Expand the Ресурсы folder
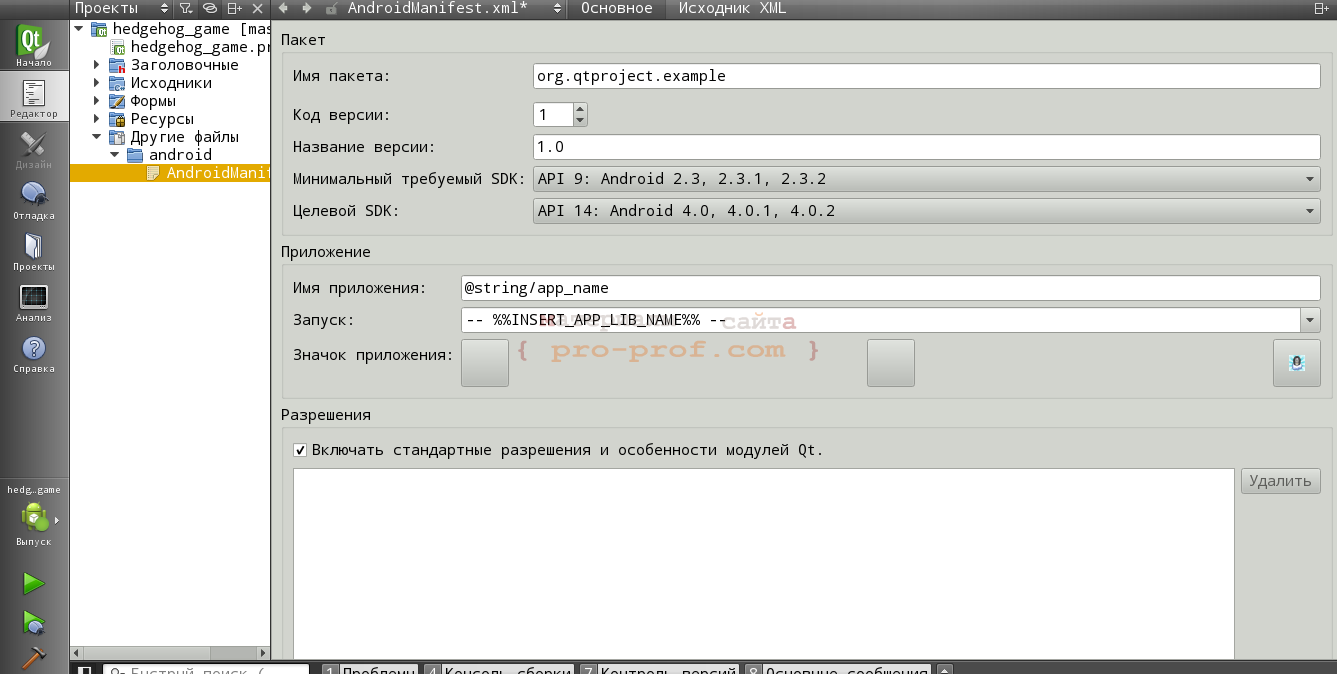The width and height of the screenshot is (1337, 674). tap(97, 119)
